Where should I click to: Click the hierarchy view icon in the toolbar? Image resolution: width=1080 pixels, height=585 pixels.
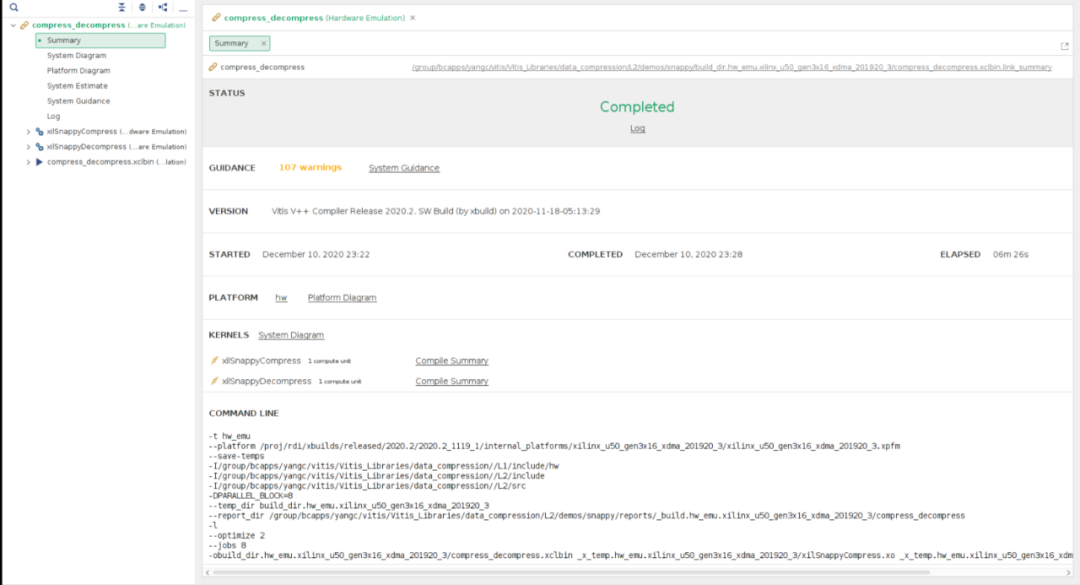(x=162, y=7)
